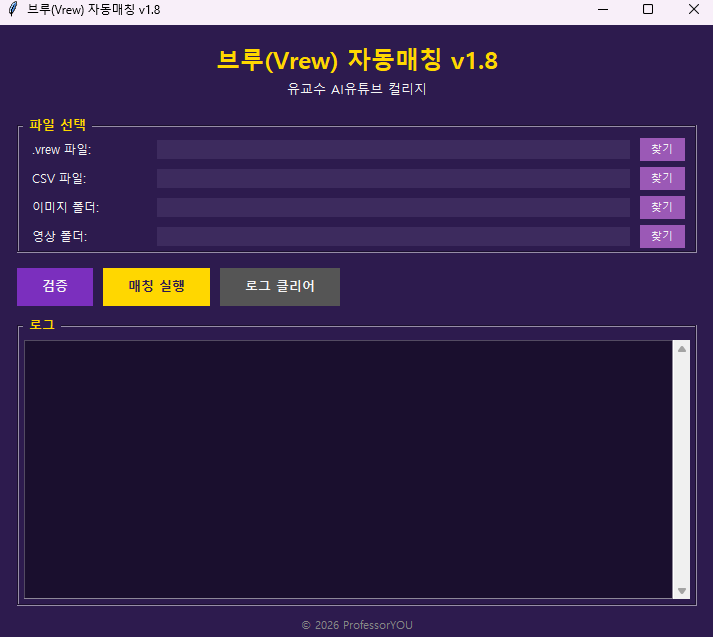Maximize the Vrew 자동매칭 window

coord(648,9)
